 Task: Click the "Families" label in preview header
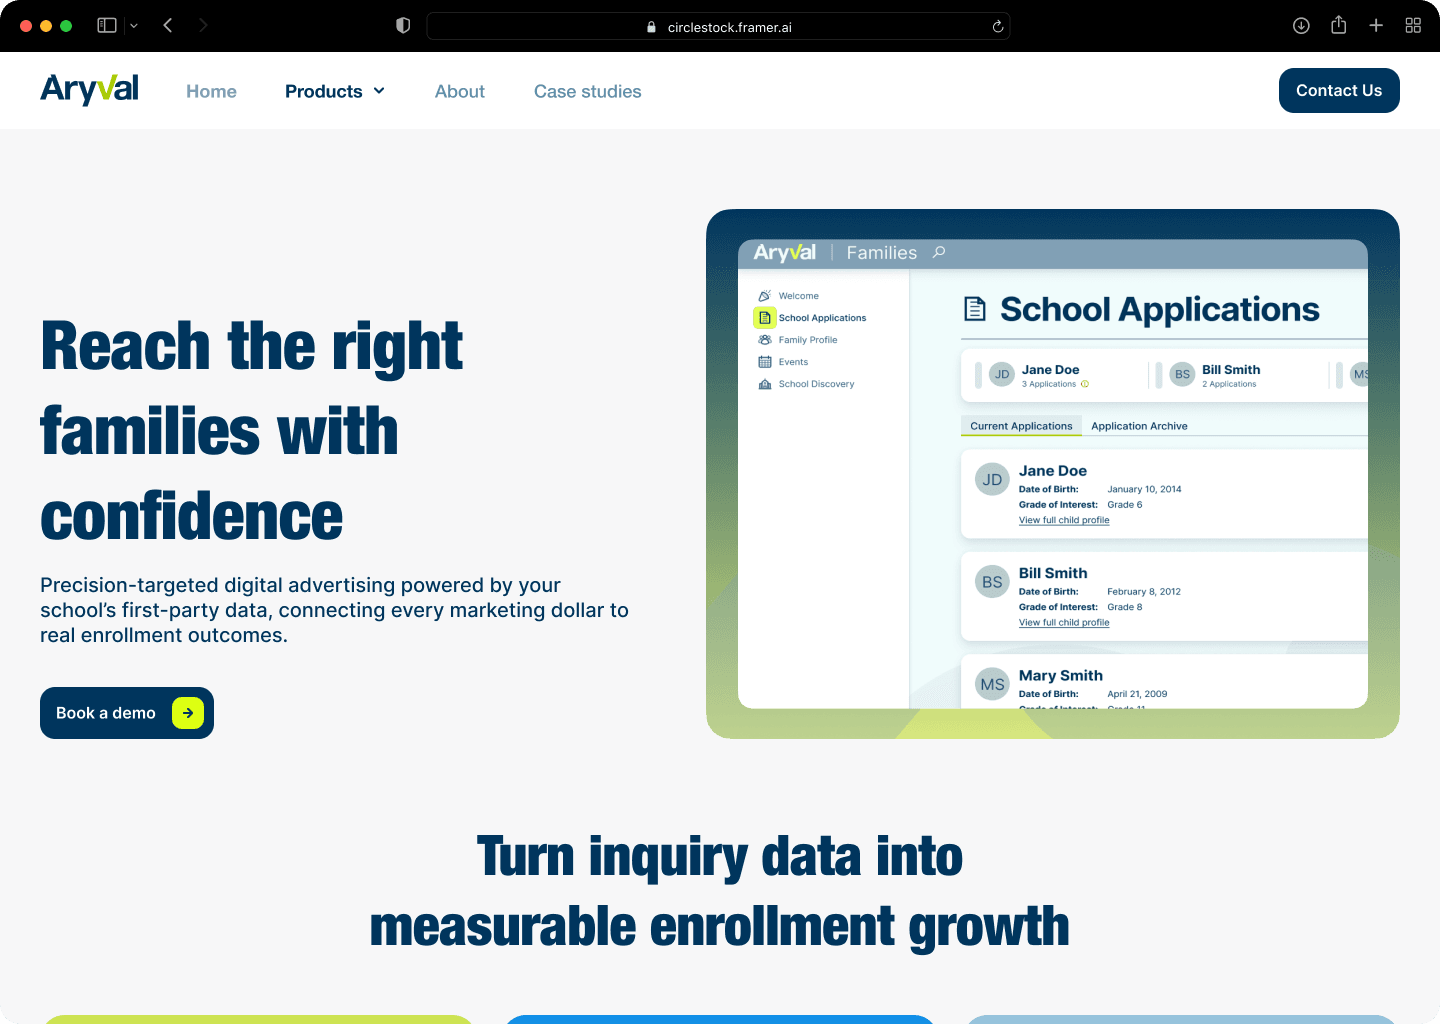[x=882, y=253]
